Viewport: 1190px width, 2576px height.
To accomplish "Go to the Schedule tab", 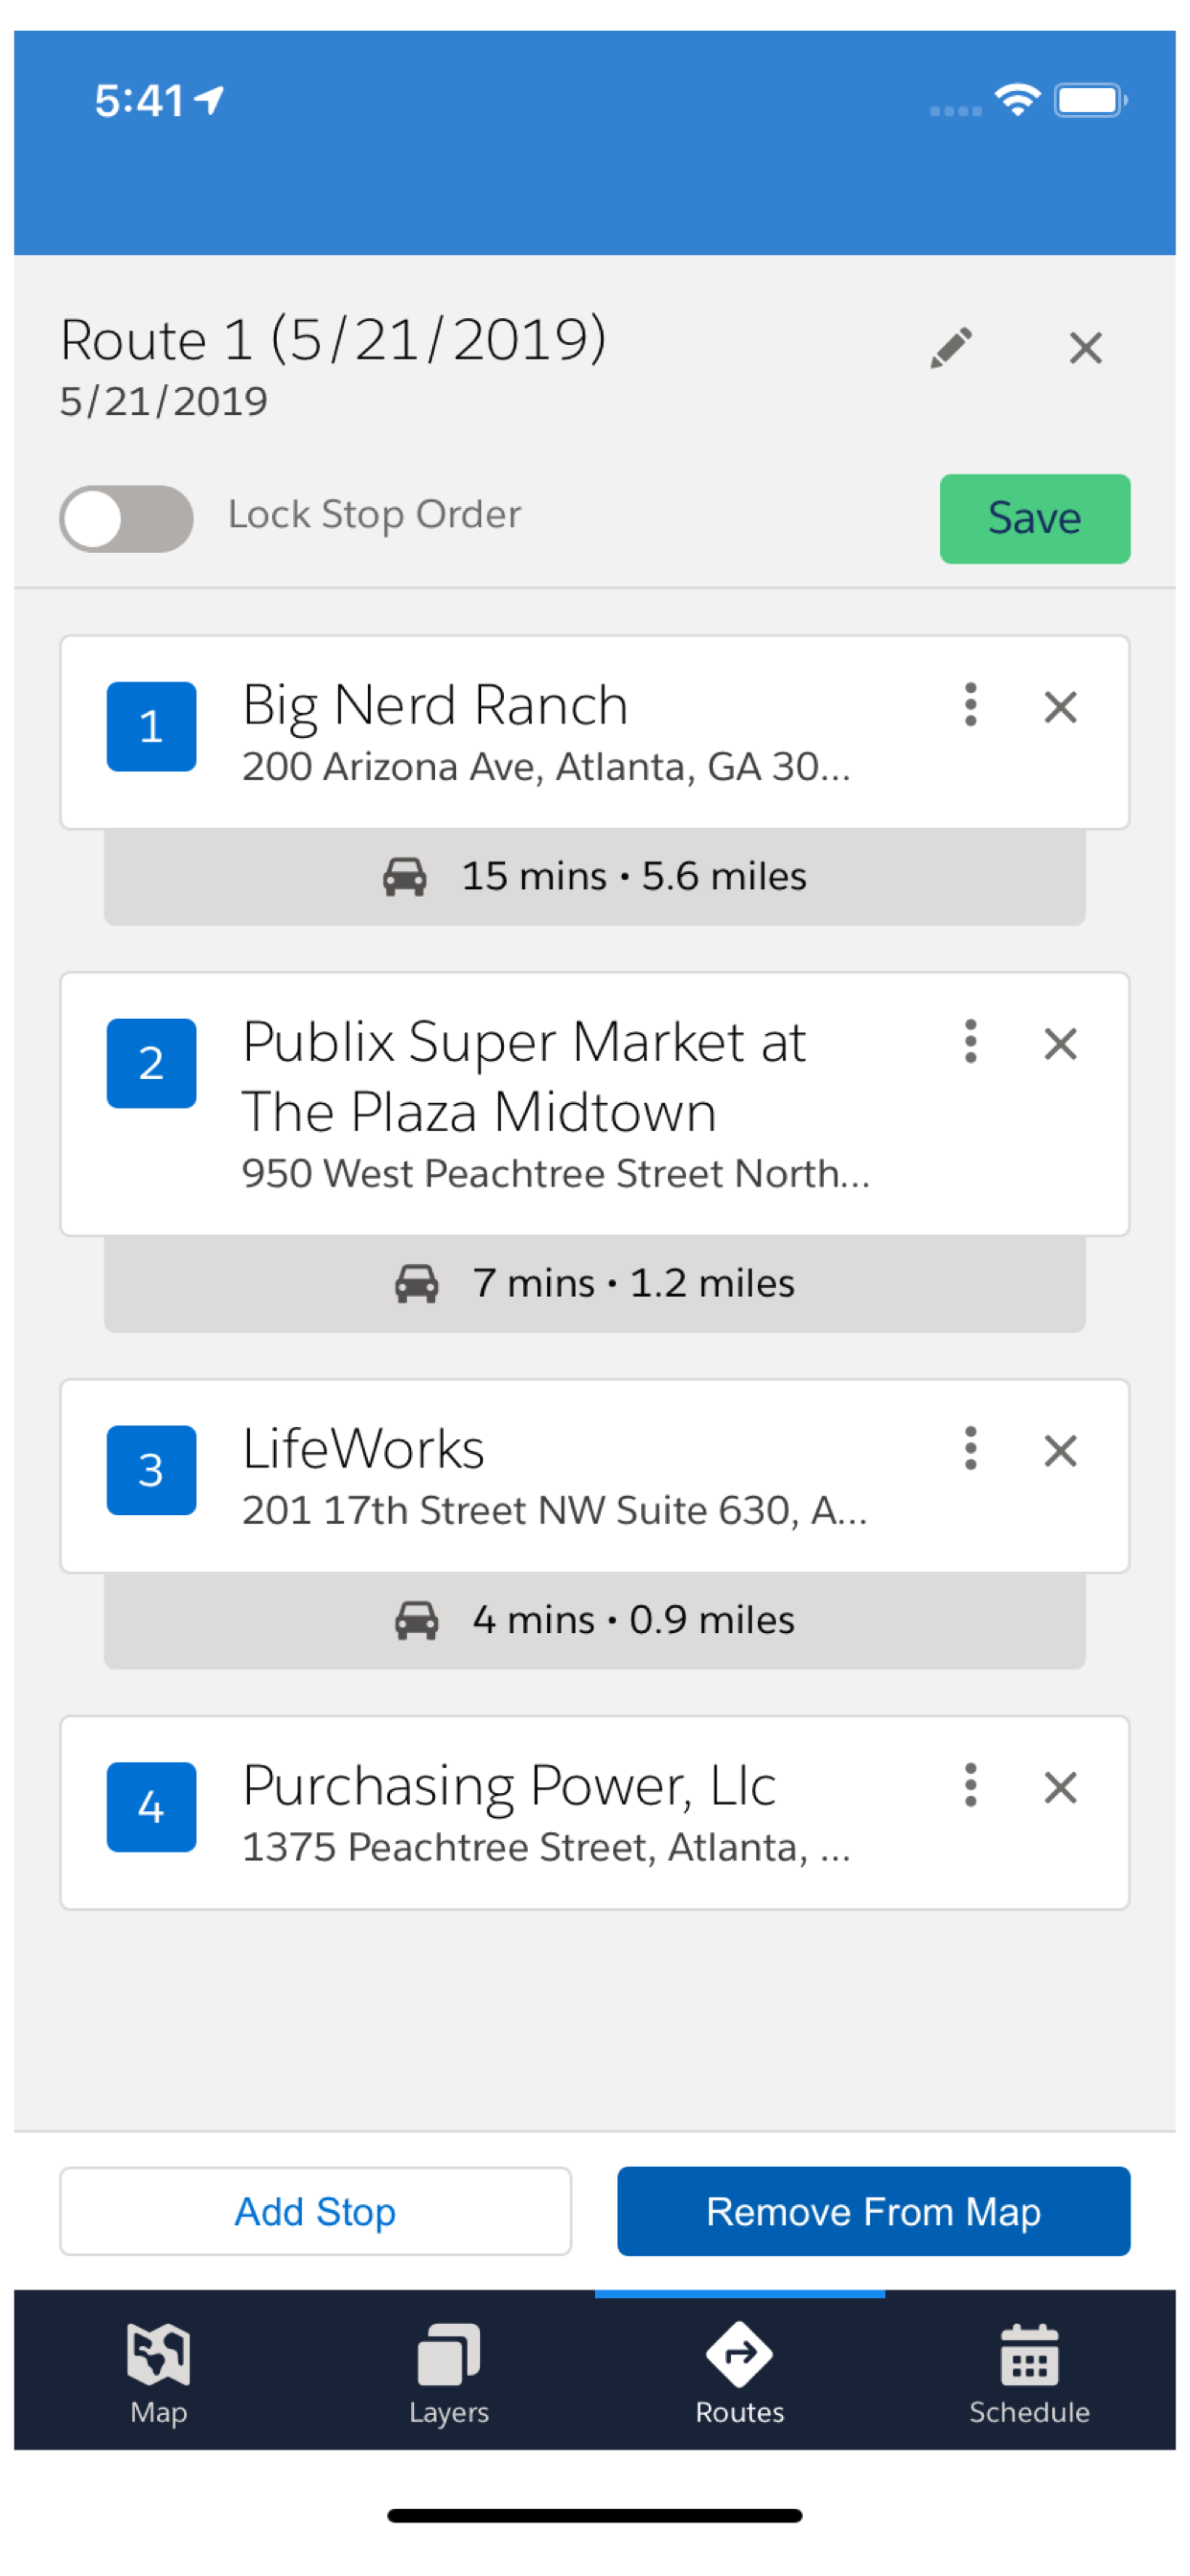I will tap(1029, 2372).
